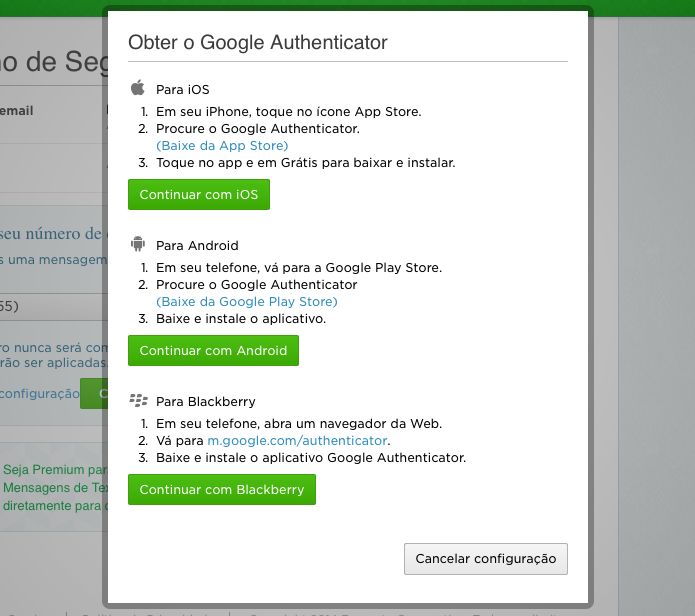The height and width of the screenshot is (616, 695).
Task: Click the Android robot icon beside Para Android
Action: pyautogui.click(x=138, y=244)
